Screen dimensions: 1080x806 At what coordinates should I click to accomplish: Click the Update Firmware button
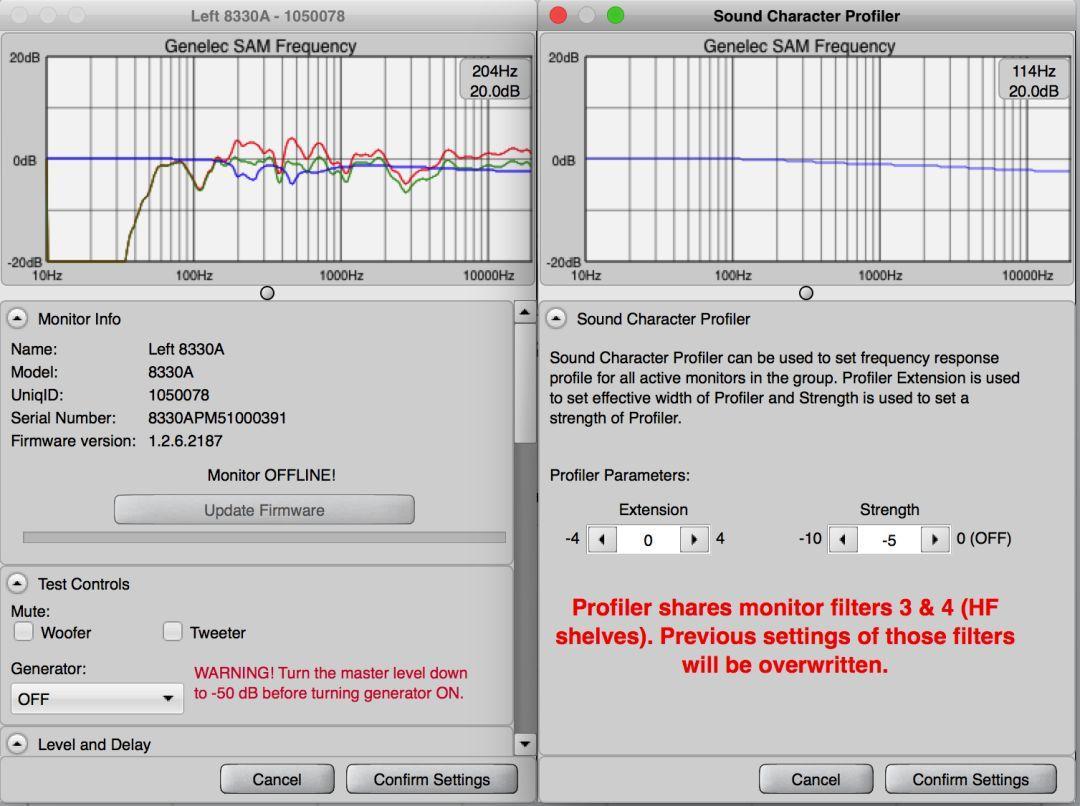click(x=264, y=510)
